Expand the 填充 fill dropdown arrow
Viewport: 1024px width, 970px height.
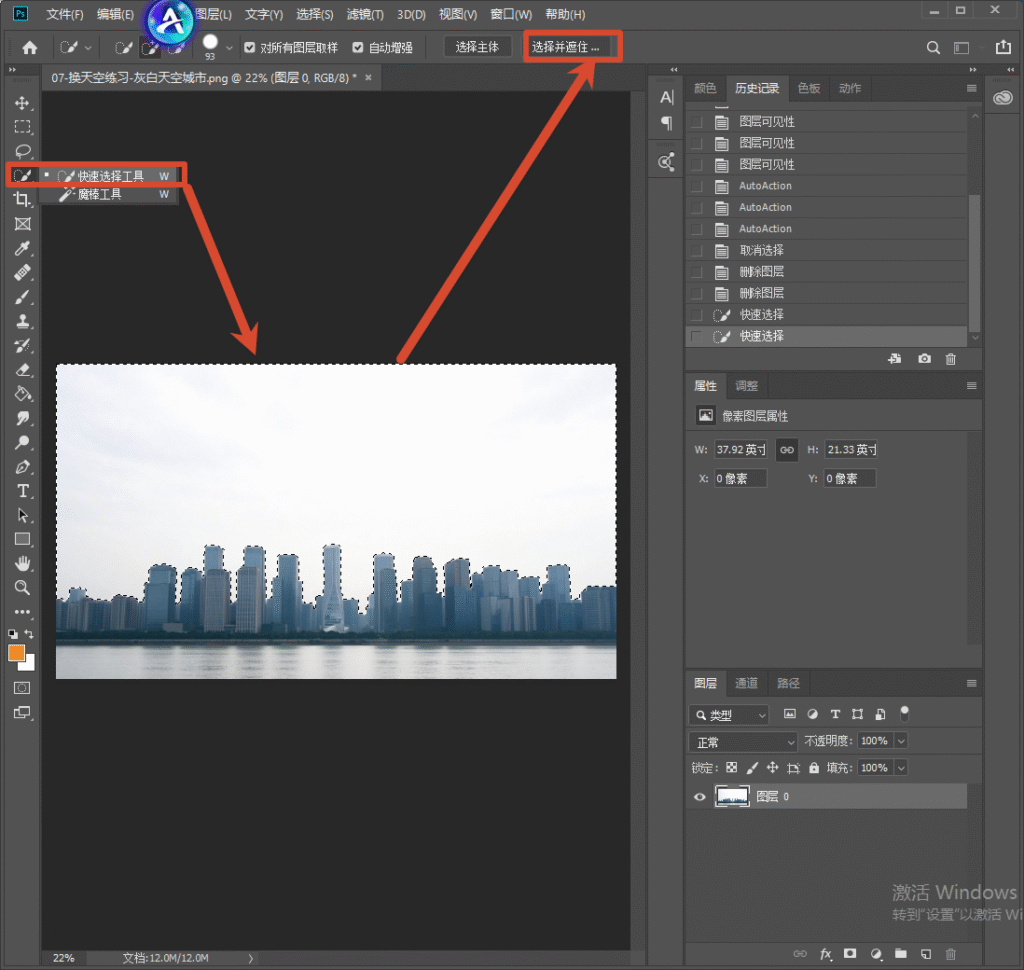pyautogui.click(x=901, y=768)
